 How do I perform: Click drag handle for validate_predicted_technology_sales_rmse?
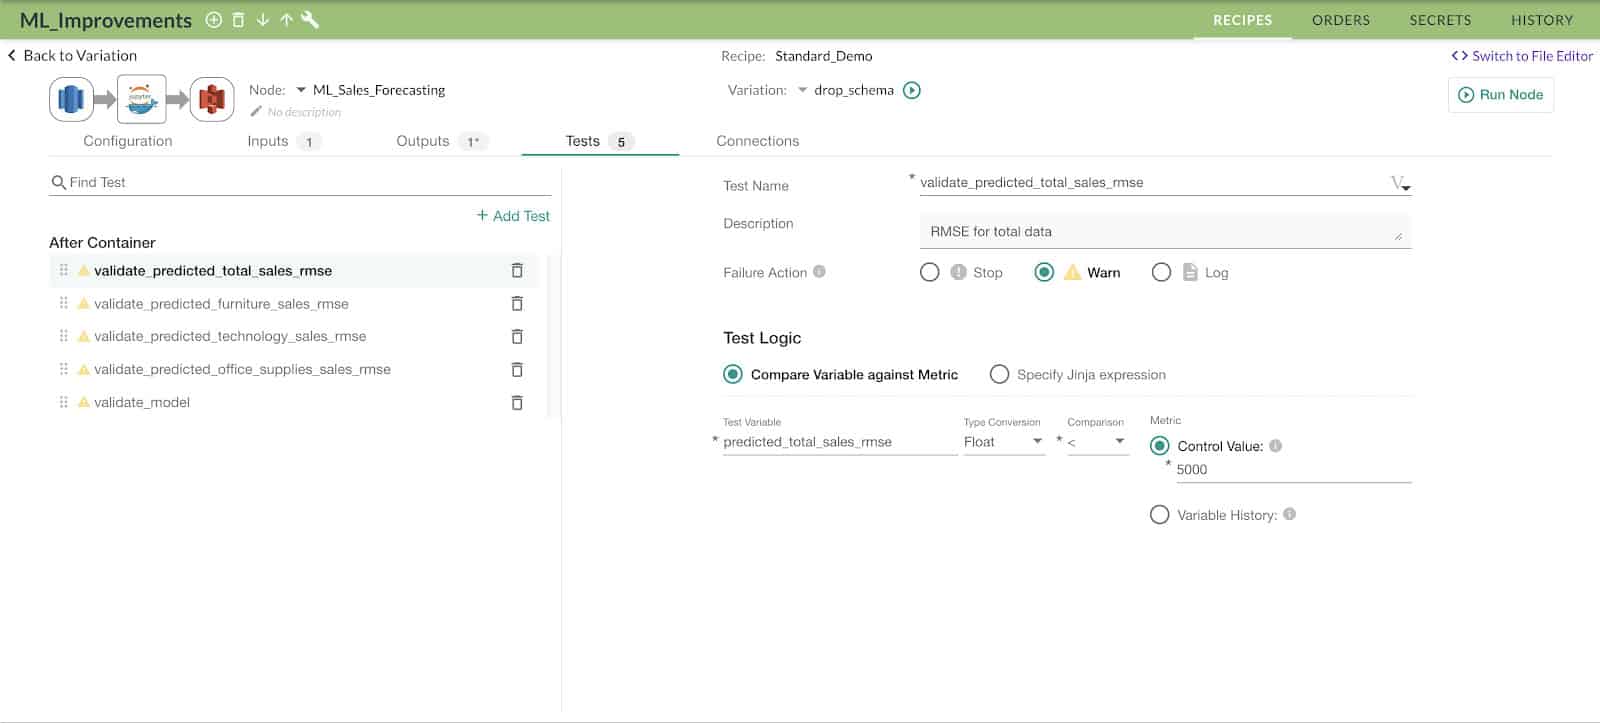(64, 337)
